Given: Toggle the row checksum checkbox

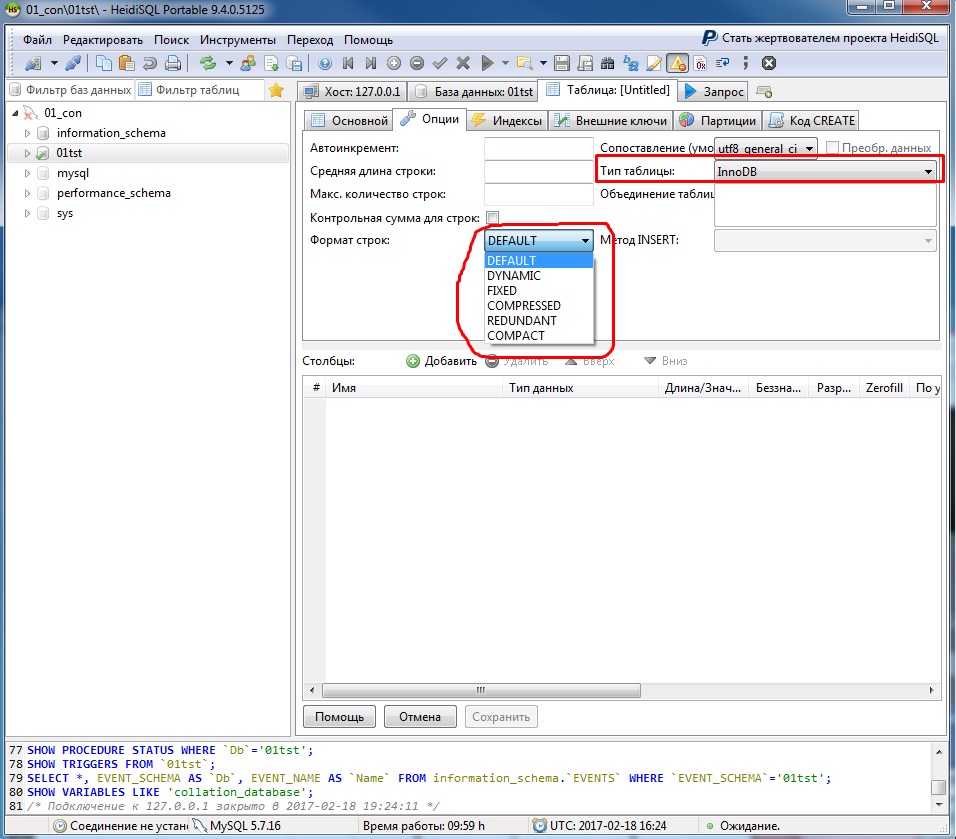Looking at the screenshot, I should (x=492, y=218).
